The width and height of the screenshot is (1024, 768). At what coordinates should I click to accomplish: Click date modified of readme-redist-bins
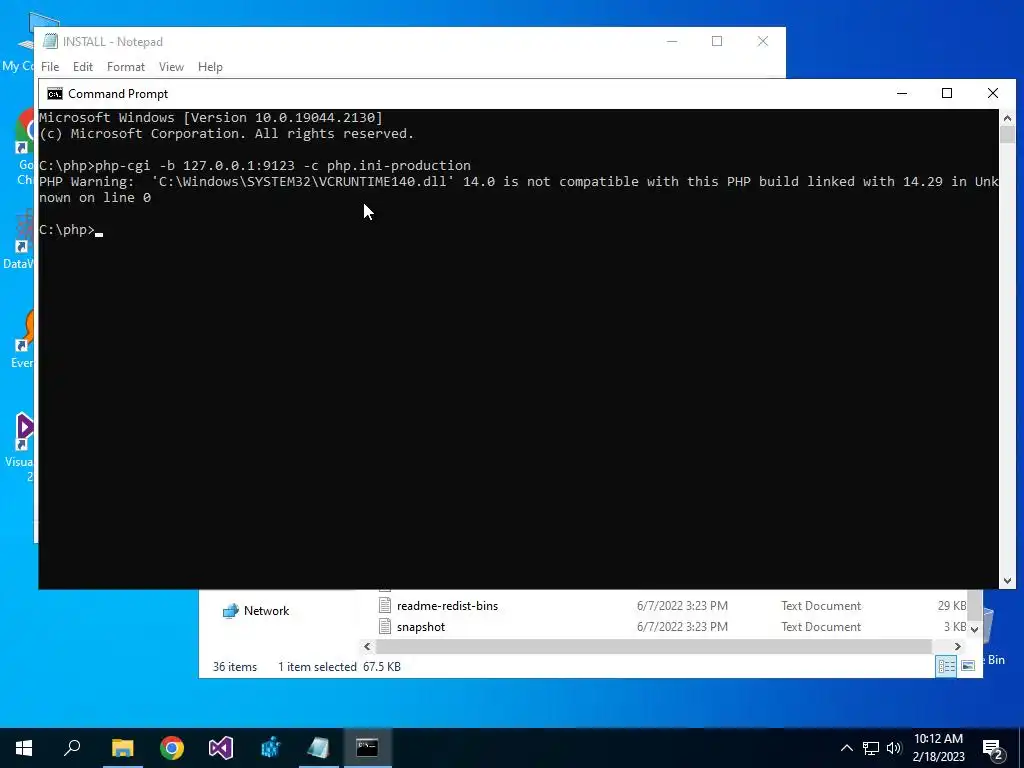click(682, 606)
